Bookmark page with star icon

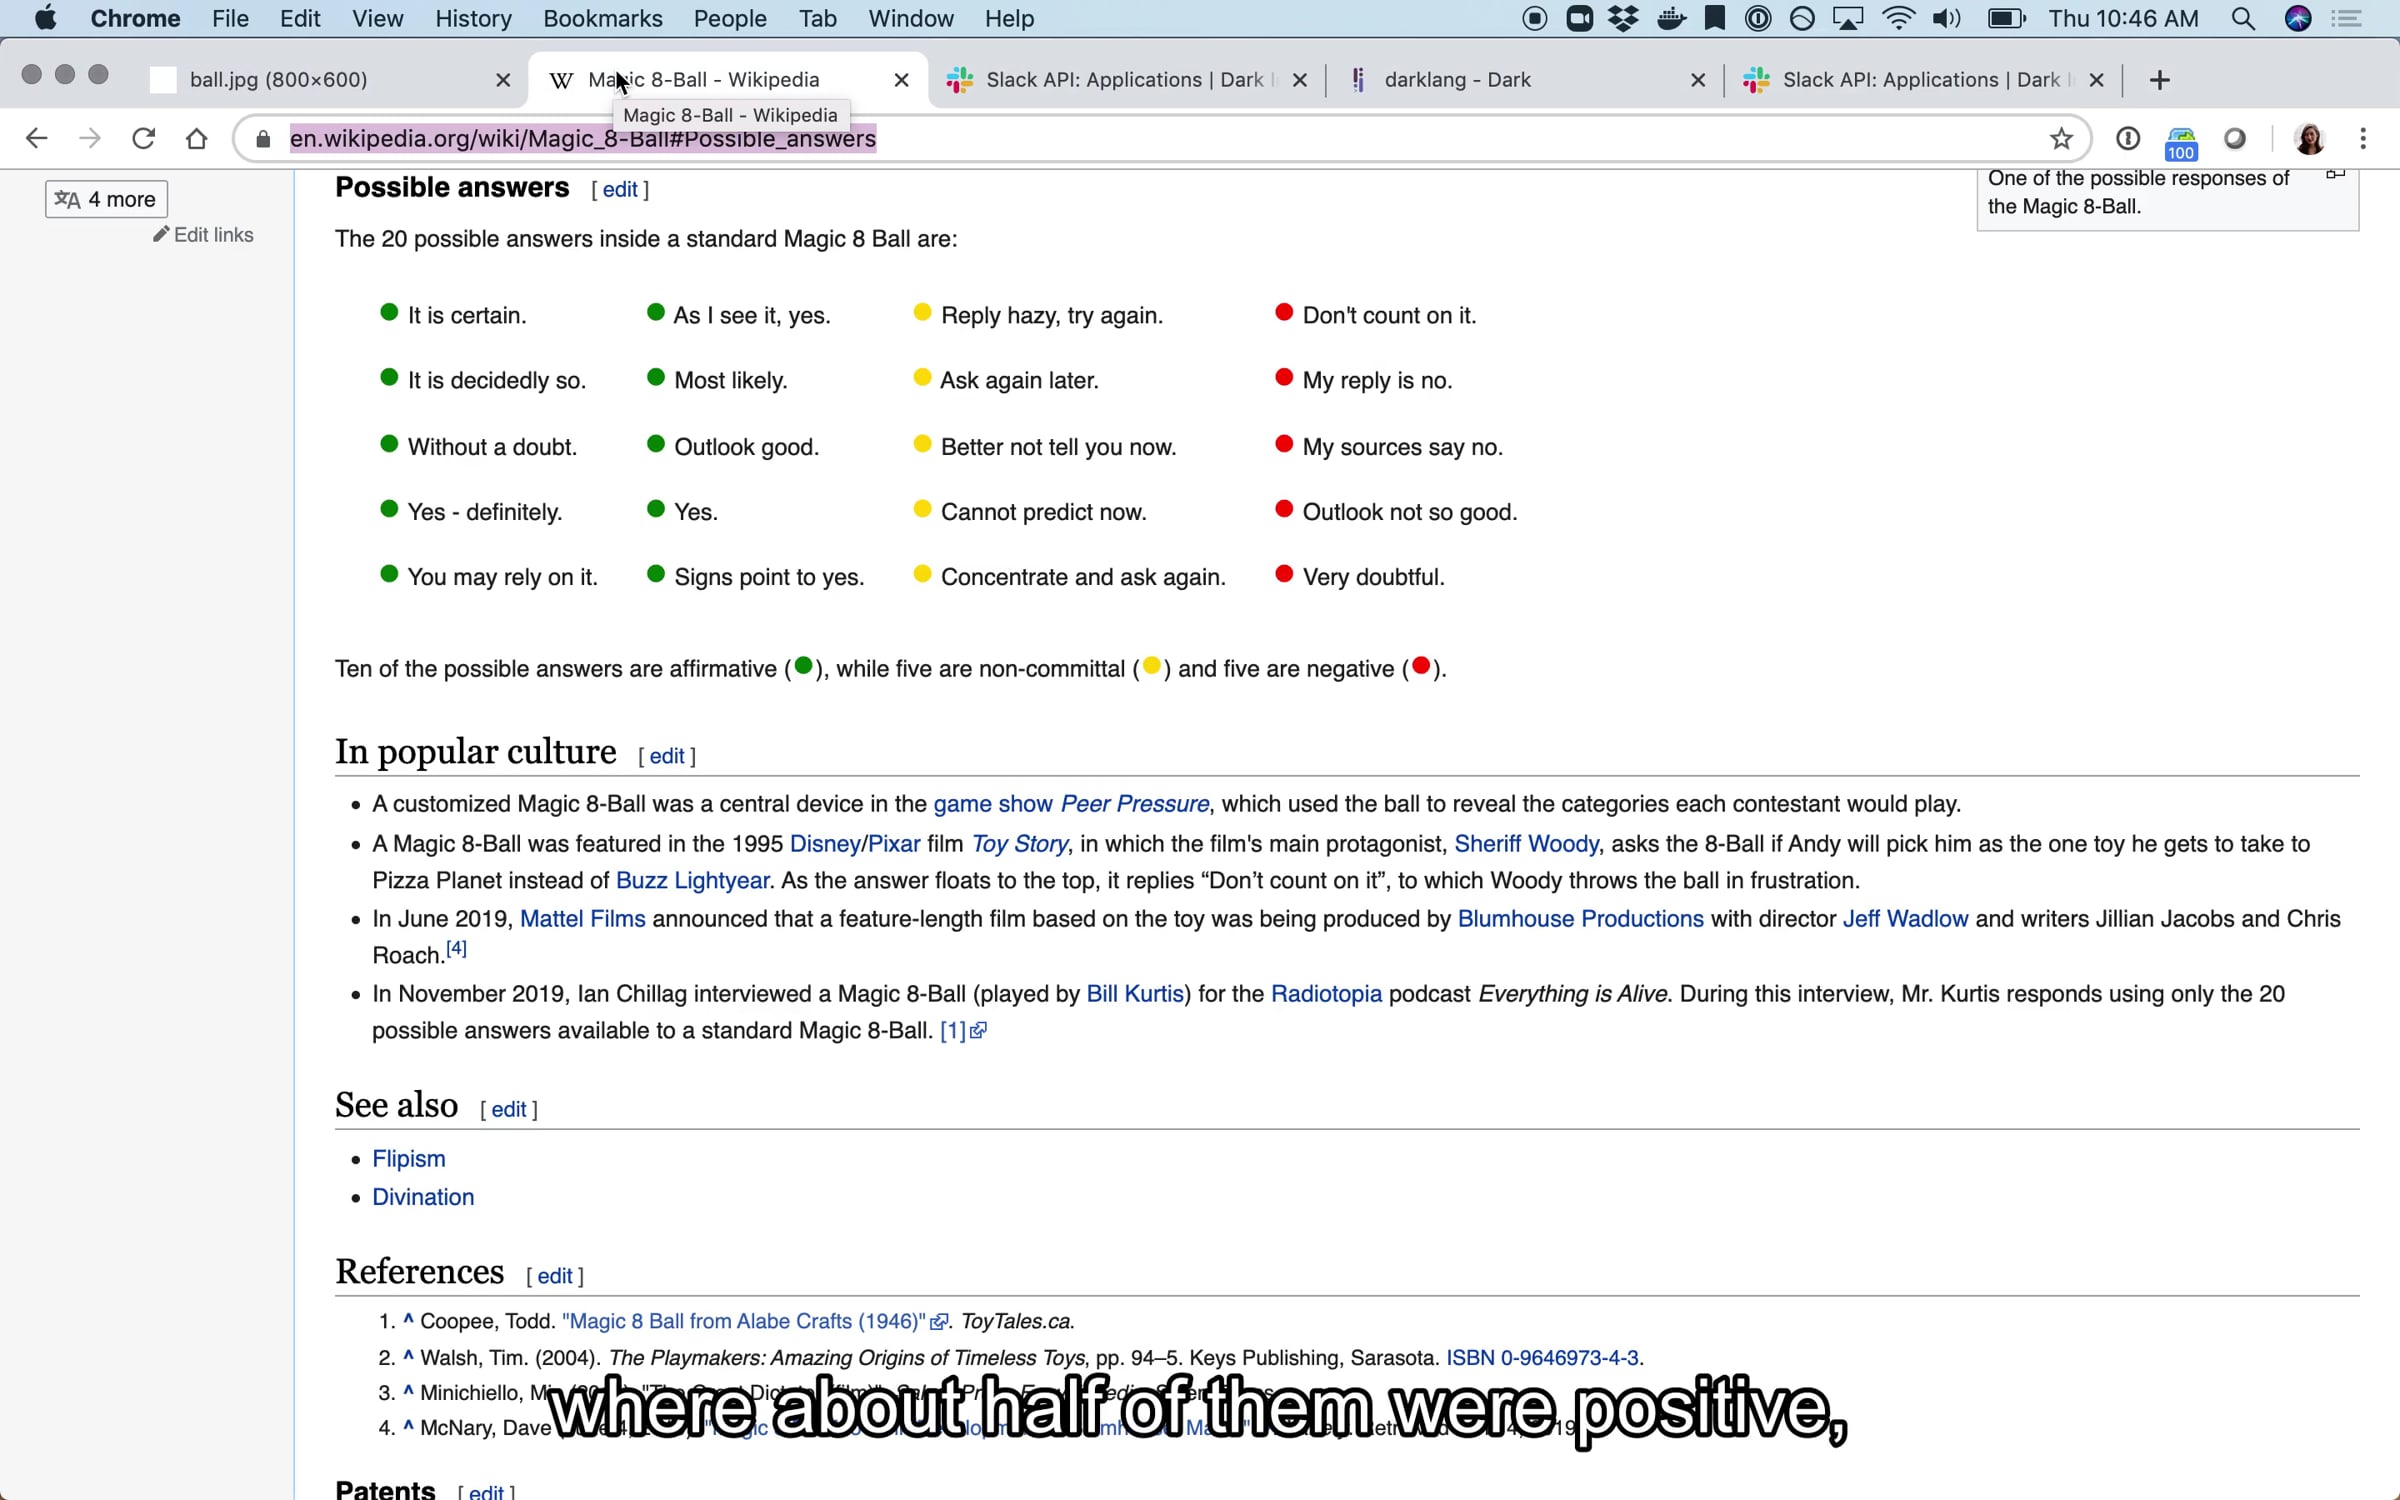coord(2061,138)
